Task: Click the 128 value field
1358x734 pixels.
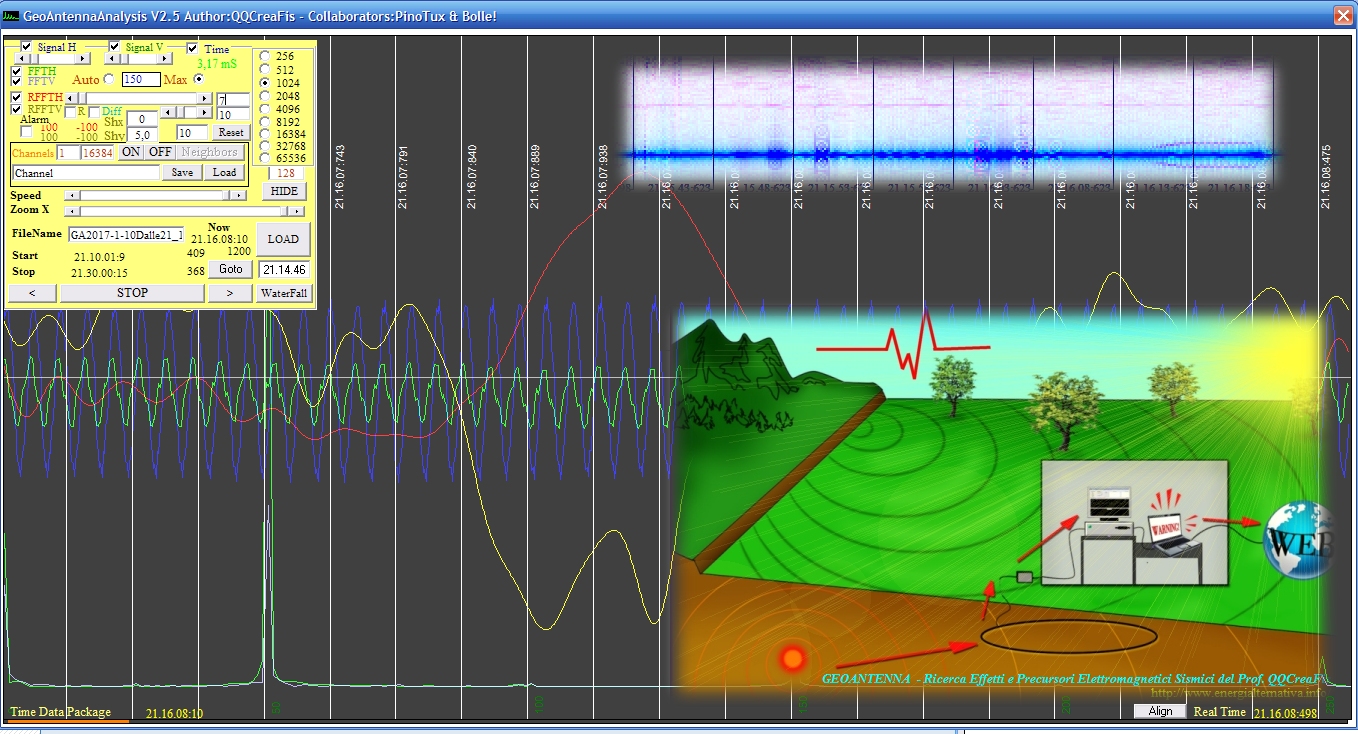Action: point(286,173)
